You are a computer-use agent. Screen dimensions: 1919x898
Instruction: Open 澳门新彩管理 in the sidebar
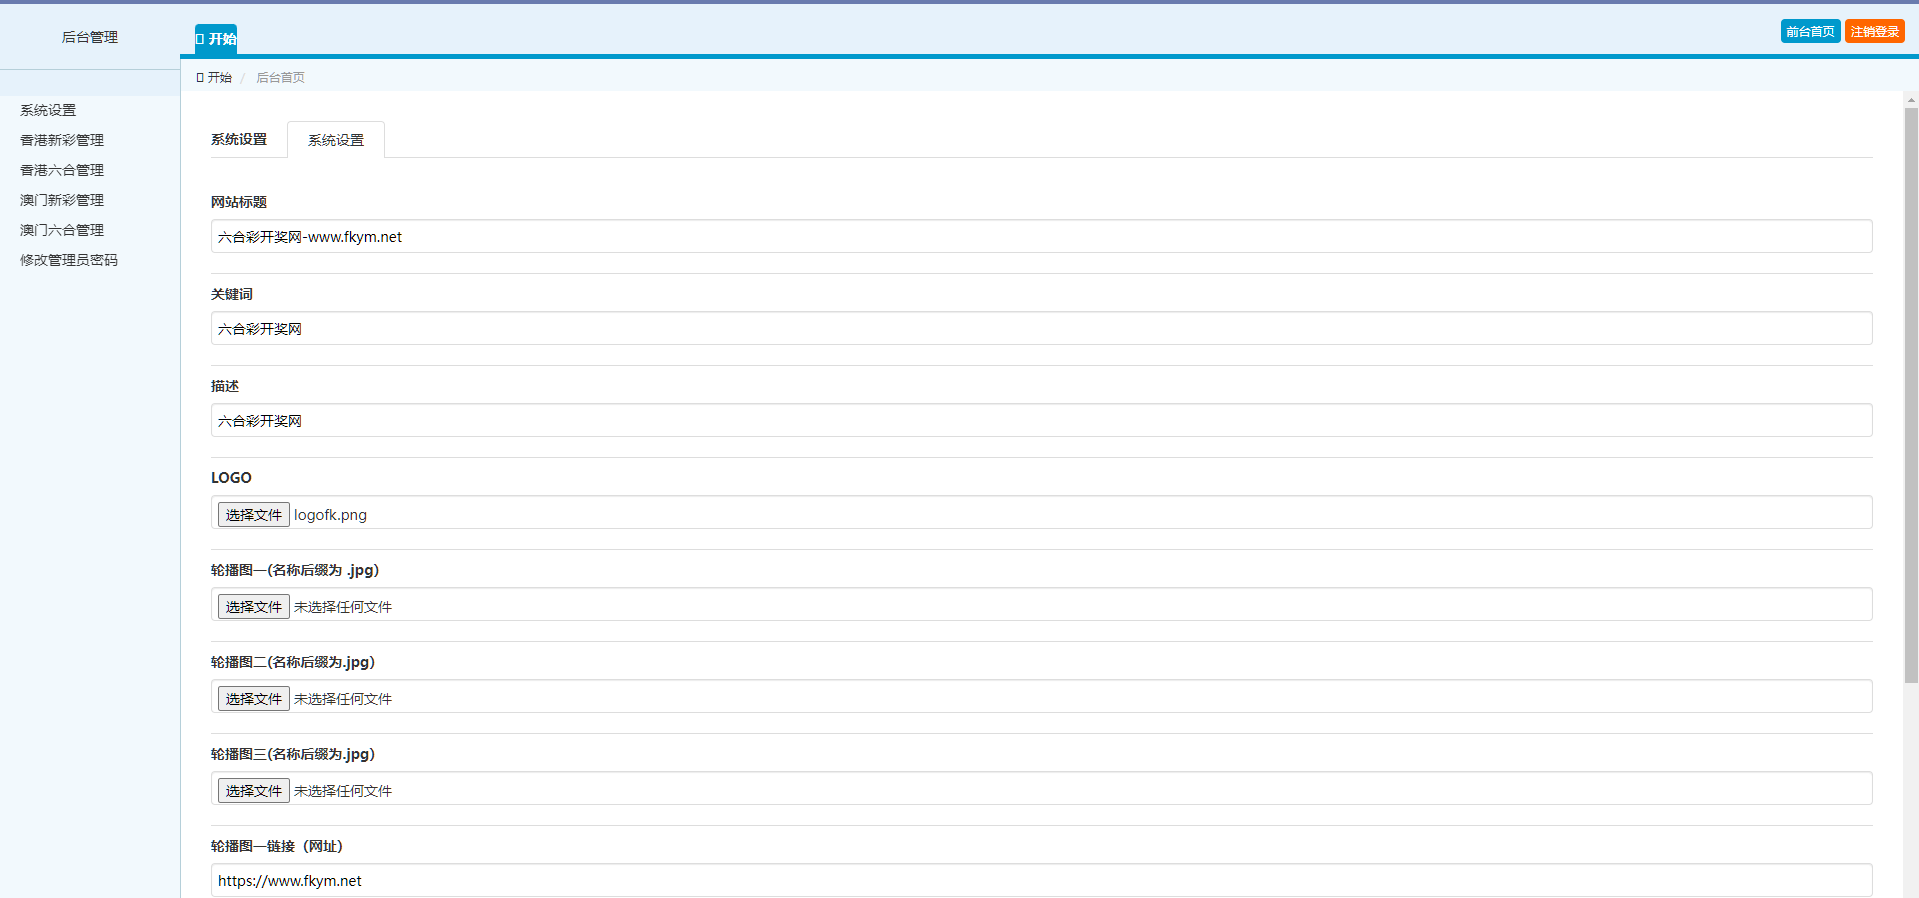point(62,200)
